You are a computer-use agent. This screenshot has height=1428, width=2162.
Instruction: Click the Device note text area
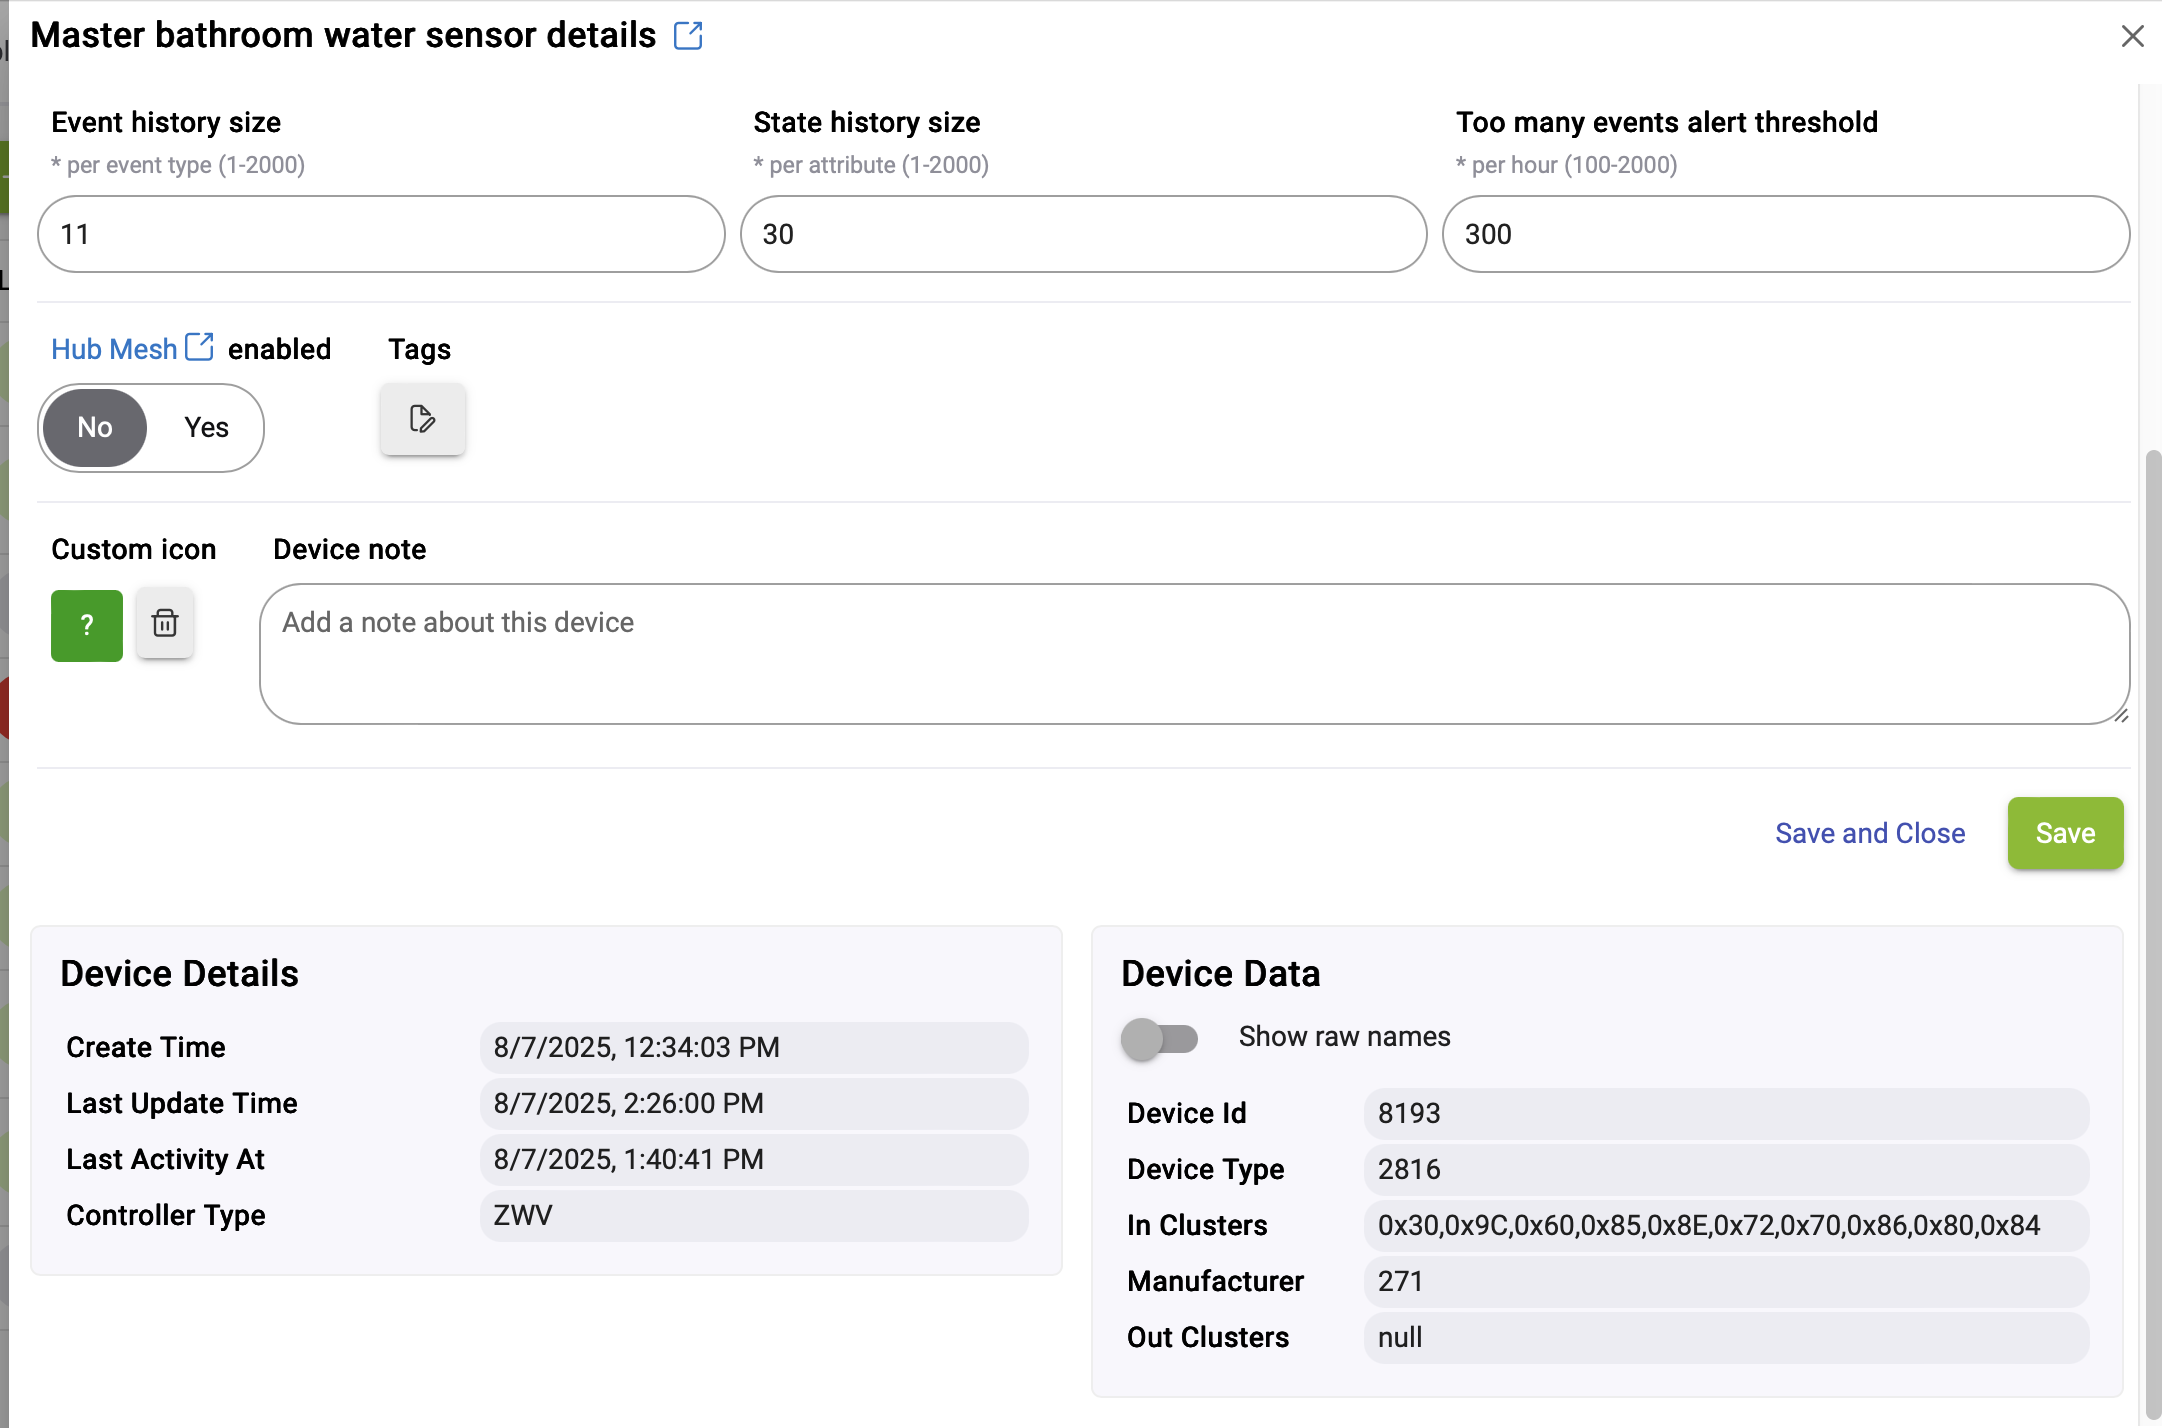1194,654
